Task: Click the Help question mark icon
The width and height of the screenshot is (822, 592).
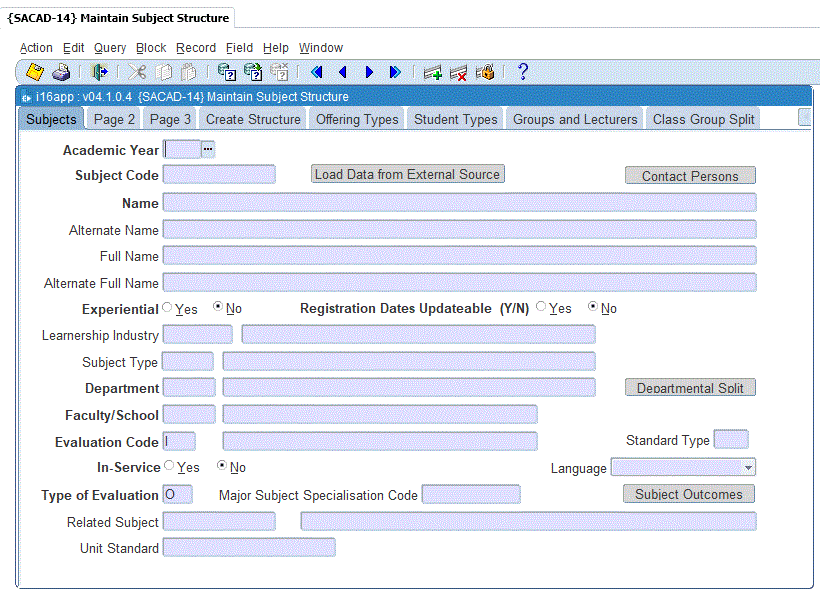Action: click(522, 71)
